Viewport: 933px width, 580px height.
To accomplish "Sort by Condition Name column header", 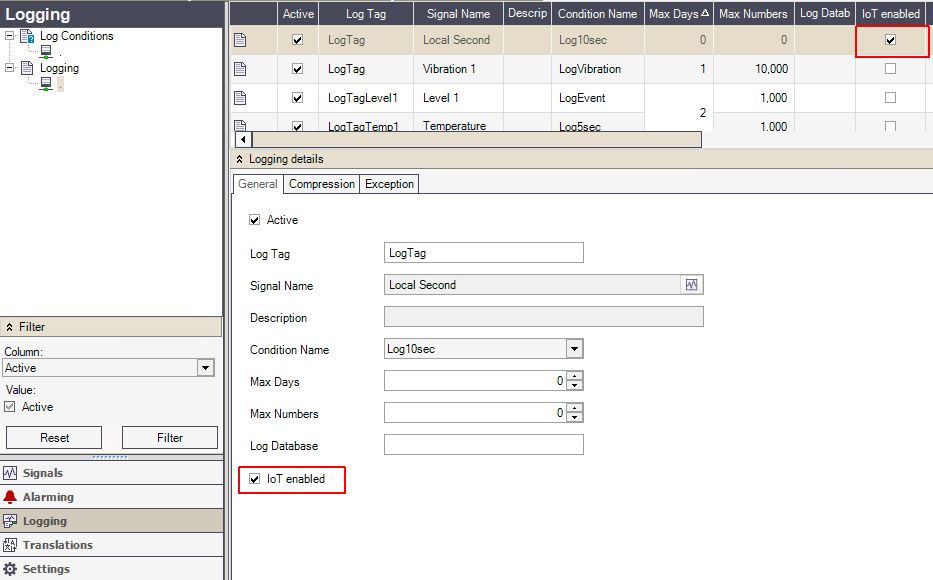I will 597,14.
